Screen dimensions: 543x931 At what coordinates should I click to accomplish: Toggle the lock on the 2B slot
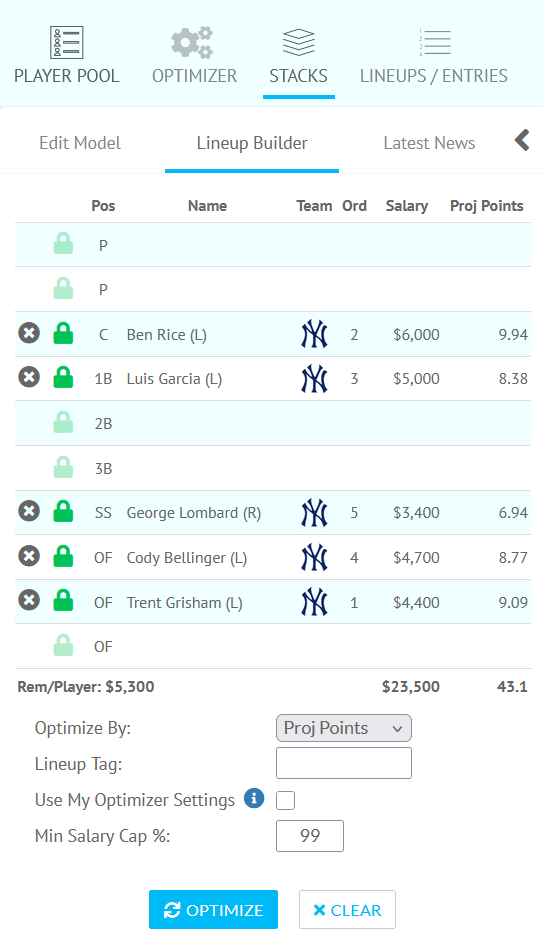pos(63,423)
